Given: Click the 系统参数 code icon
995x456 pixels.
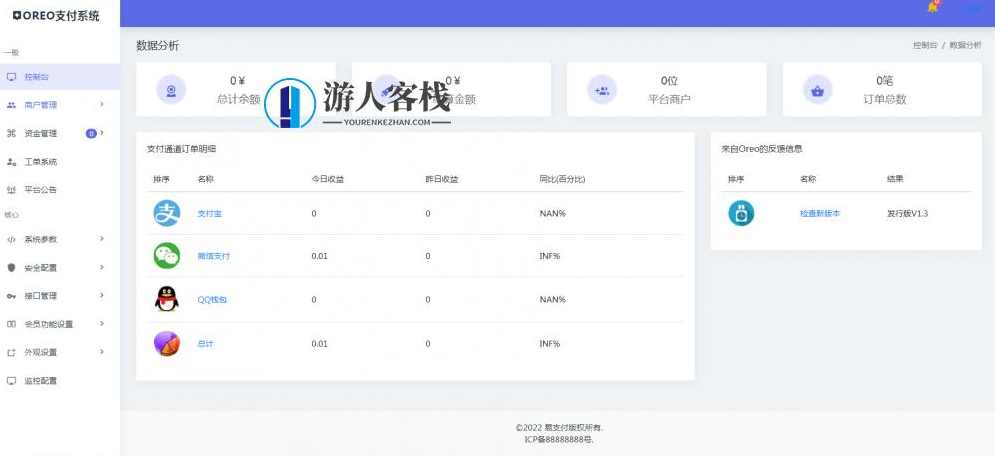Looking at the screenshot, I should pyautogui.click(x=11, y=239).
